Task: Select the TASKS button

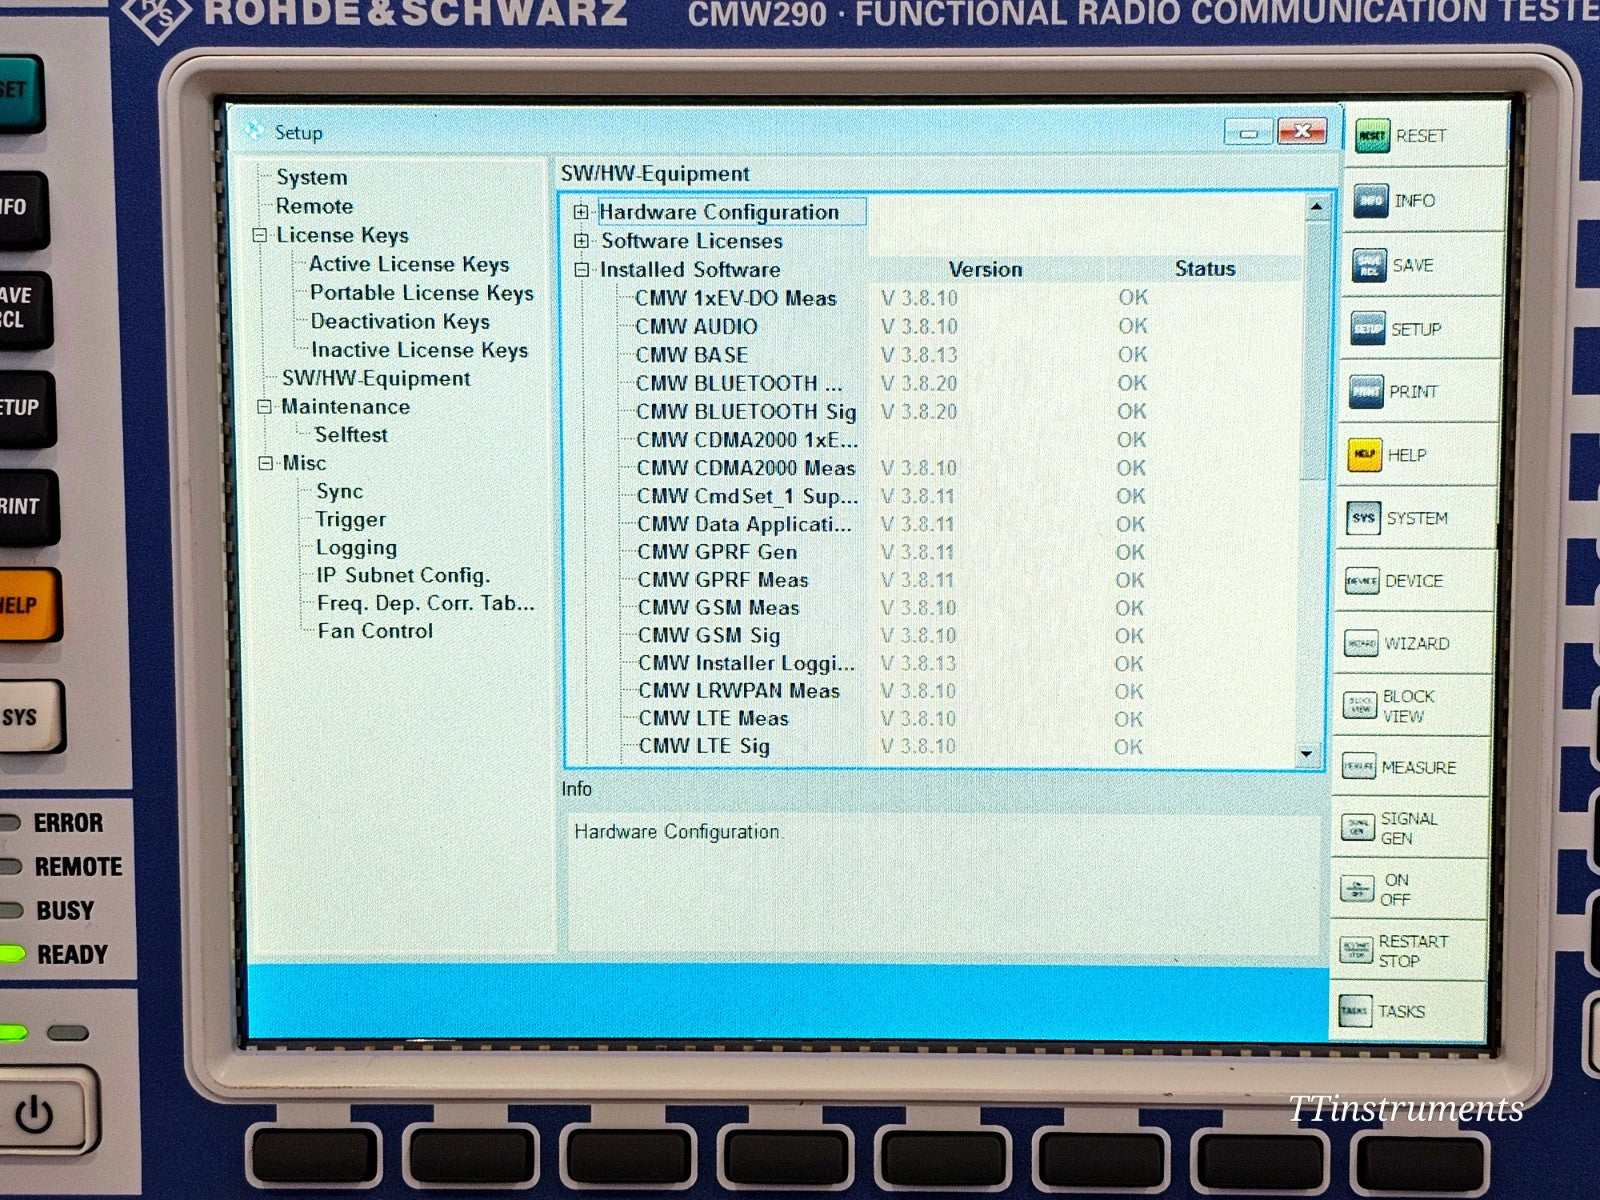Action: [x=1360, y=1011]
